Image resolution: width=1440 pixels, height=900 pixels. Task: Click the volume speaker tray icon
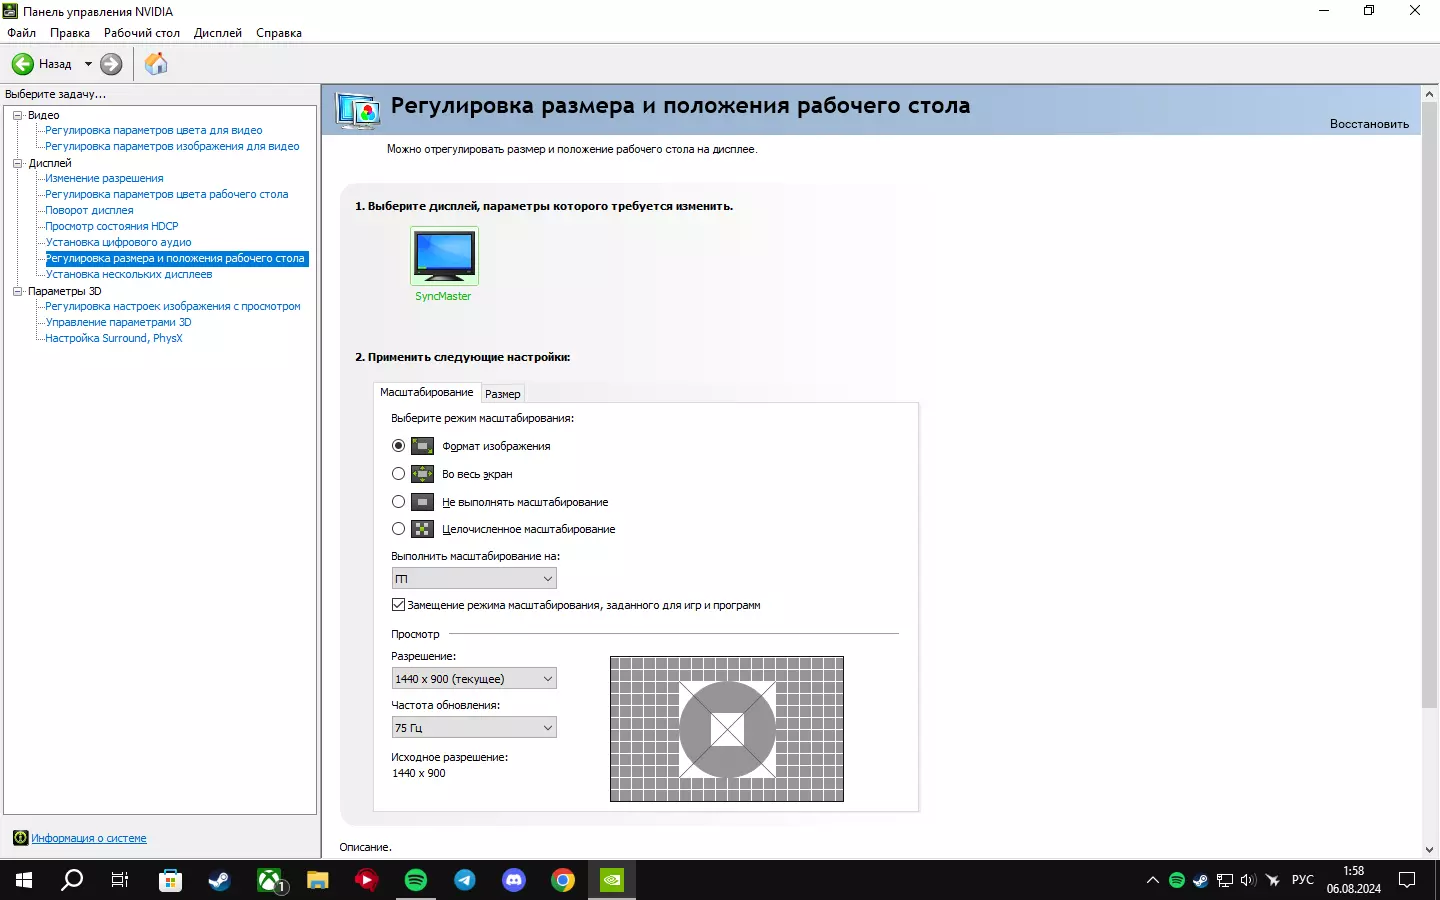[x=1248, y=880]
